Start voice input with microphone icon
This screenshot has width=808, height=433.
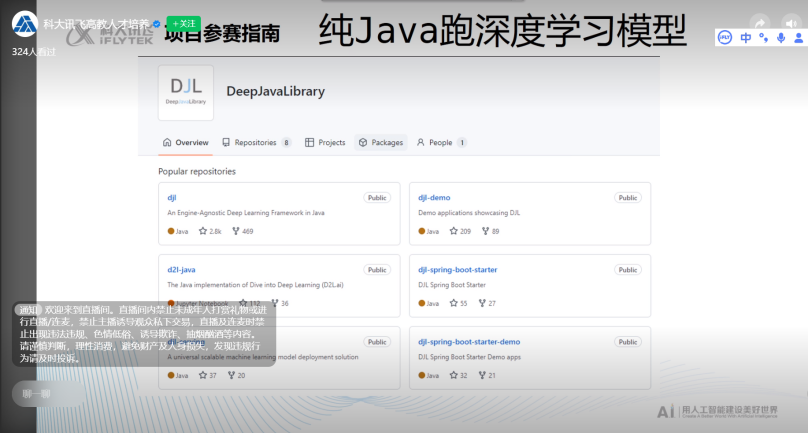click(x=781, y=38)
